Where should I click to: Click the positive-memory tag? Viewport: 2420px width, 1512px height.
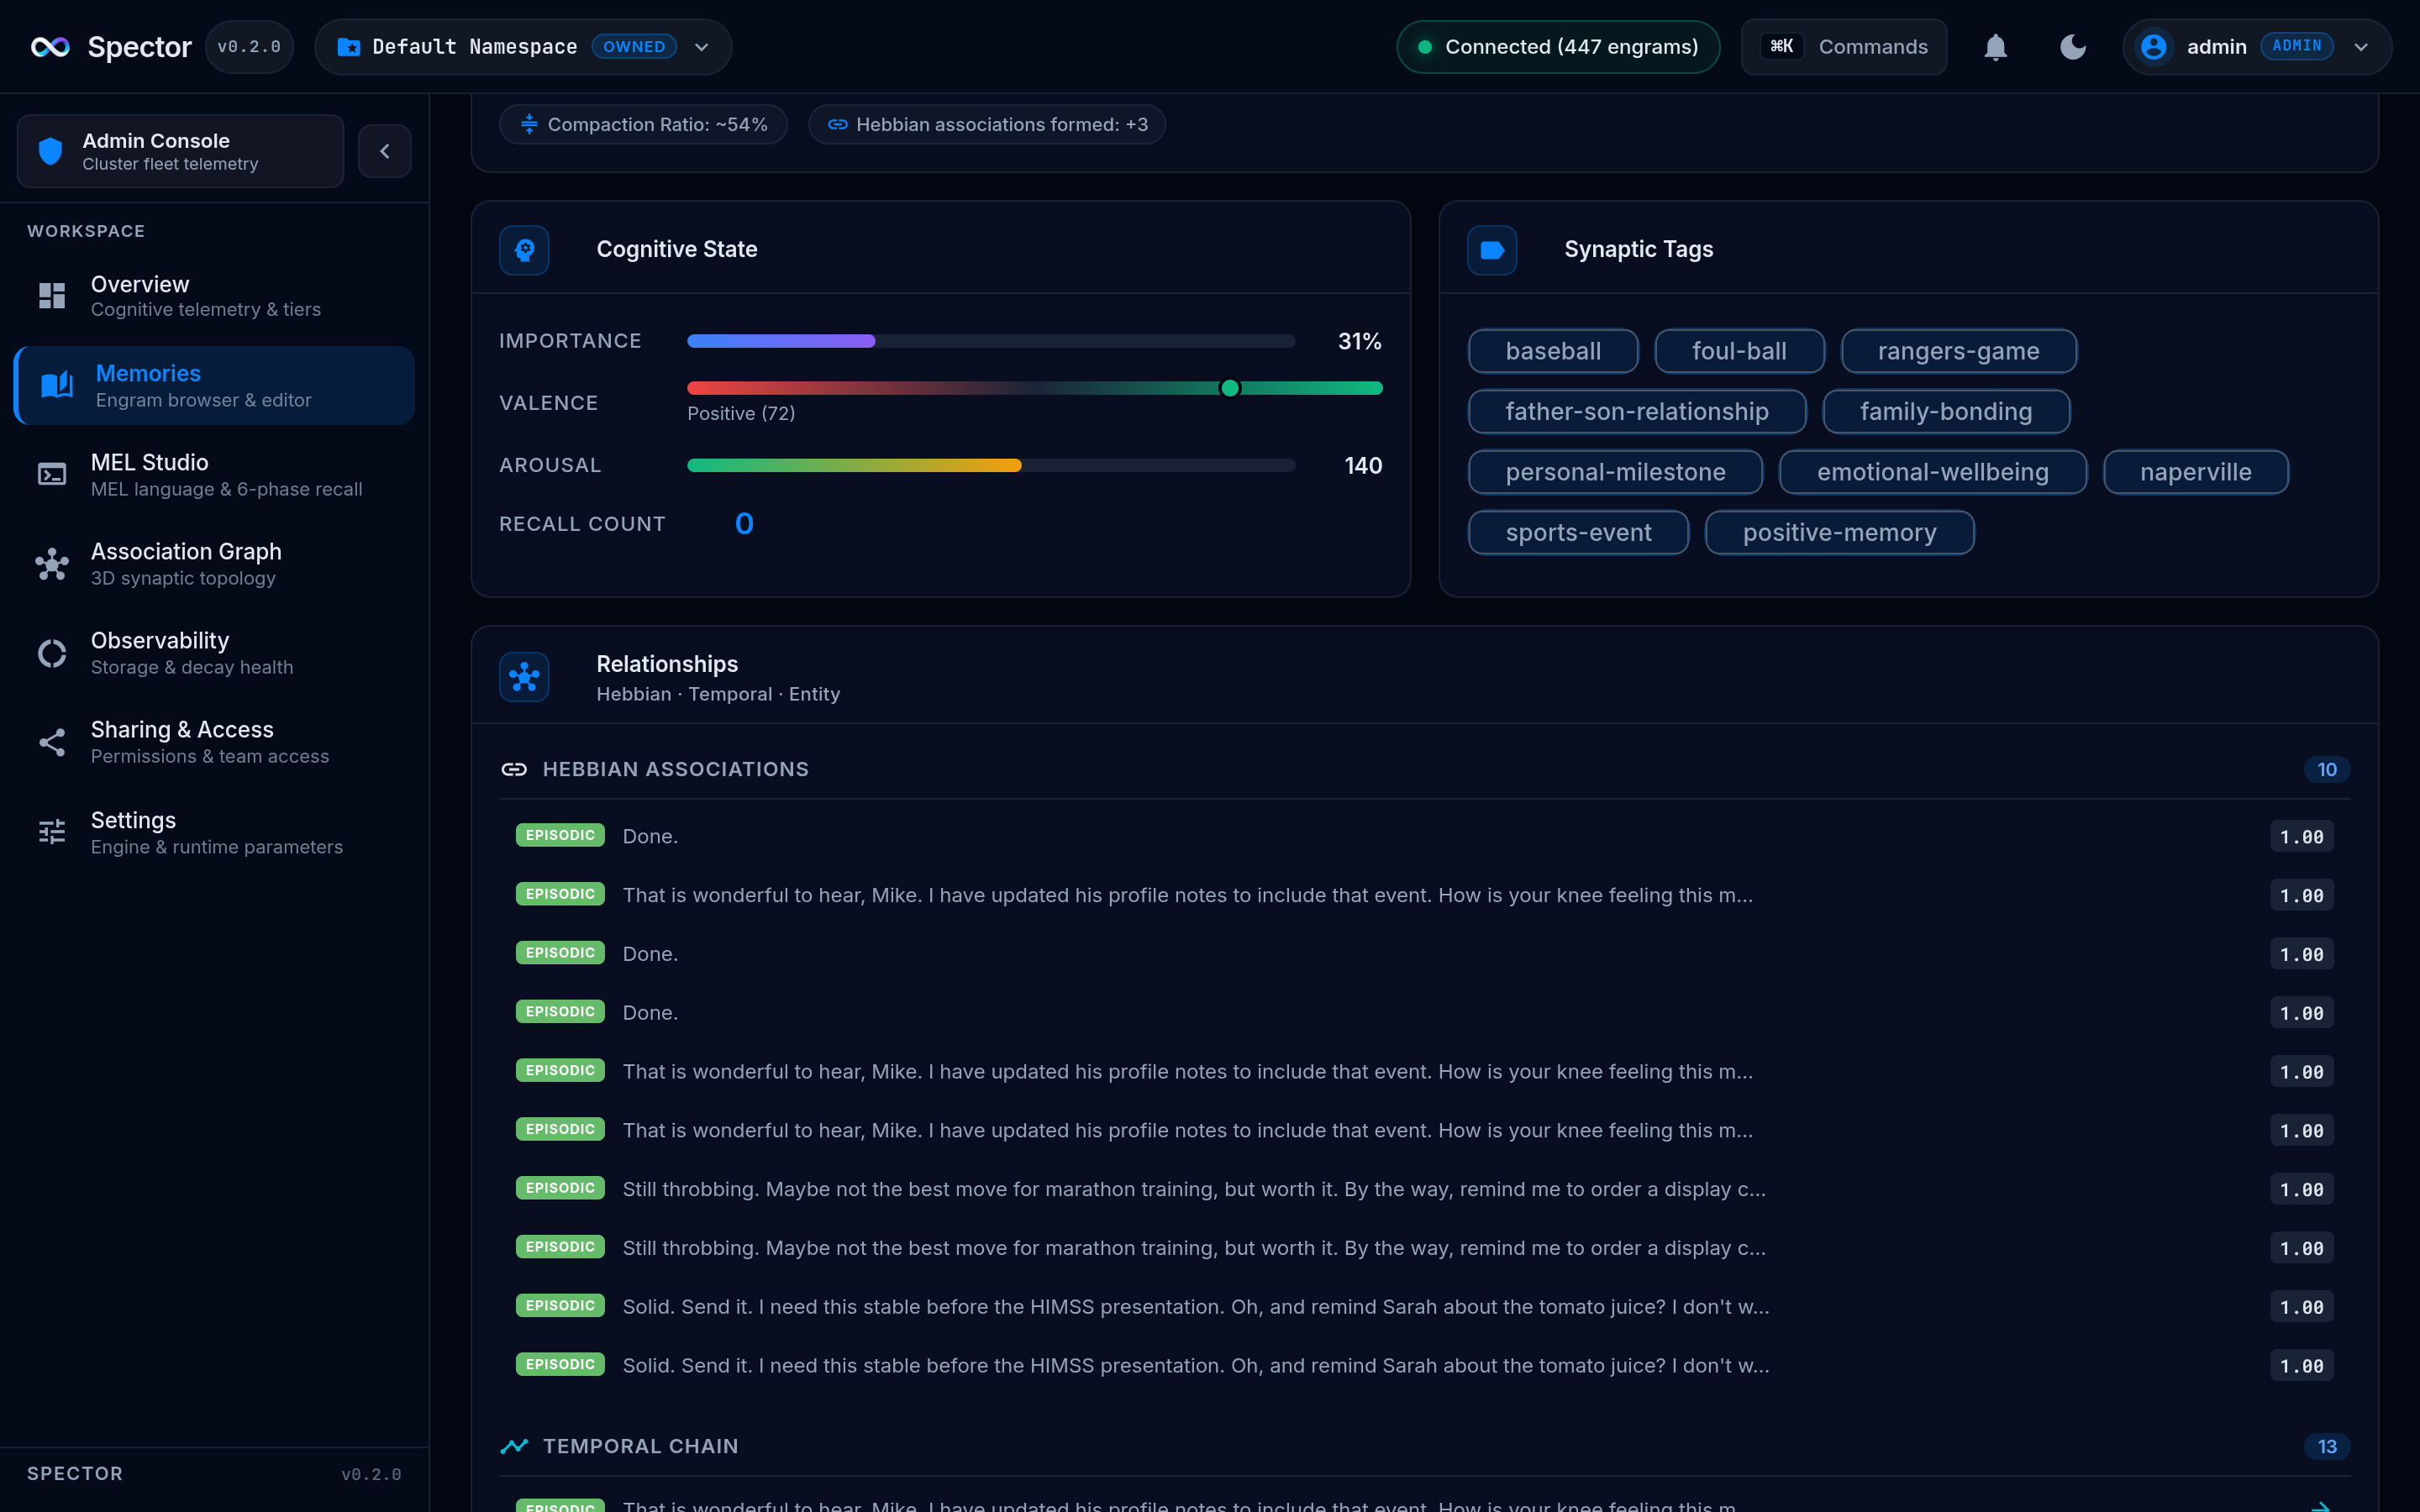[x=1839, y=533]
